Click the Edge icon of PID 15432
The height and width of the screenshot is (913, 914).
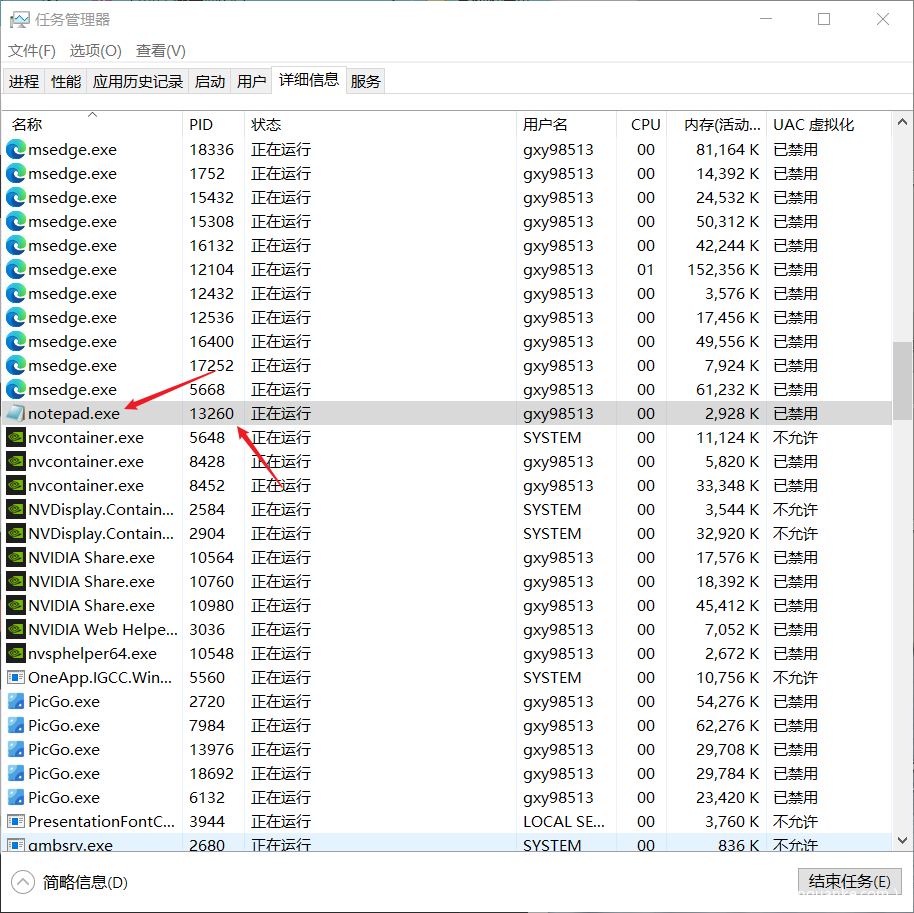click(x=16, y=198)
